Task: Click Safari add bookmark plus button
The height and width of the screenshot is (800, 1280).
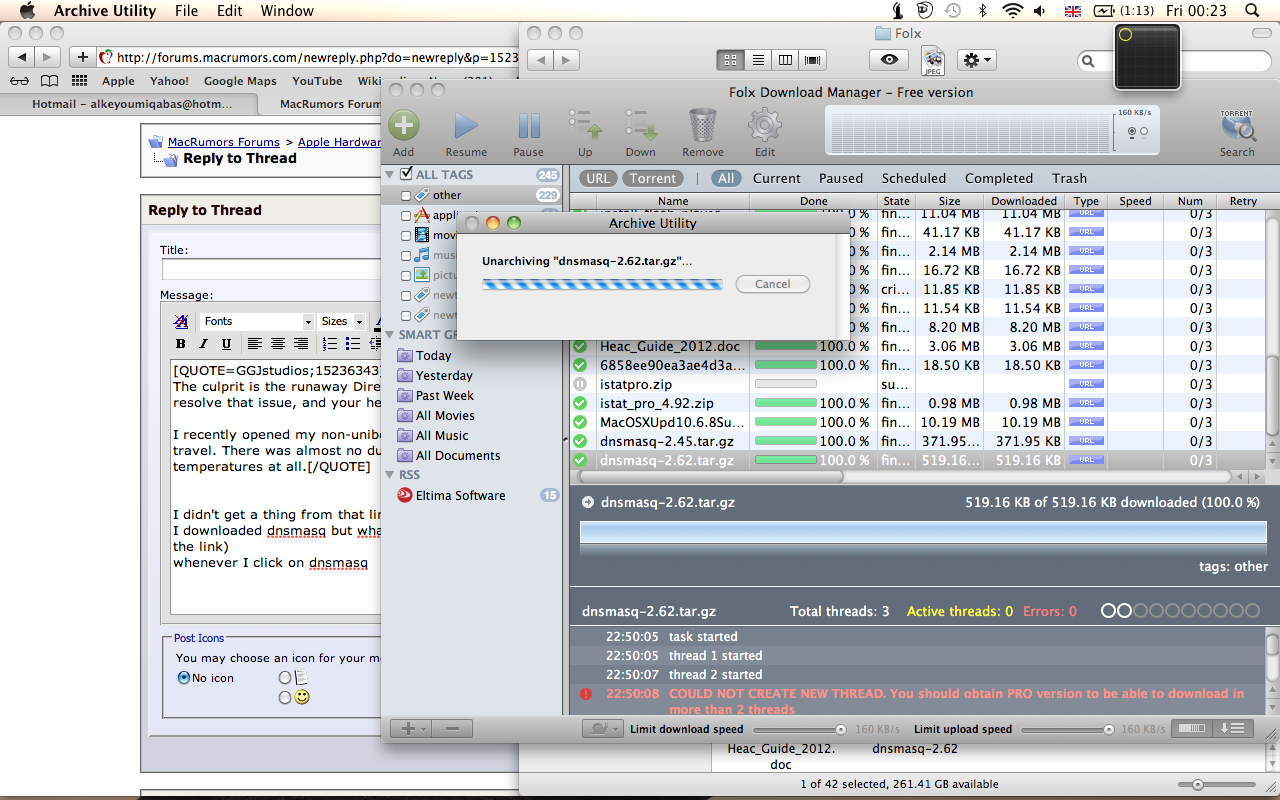Action: coord(83,57)
